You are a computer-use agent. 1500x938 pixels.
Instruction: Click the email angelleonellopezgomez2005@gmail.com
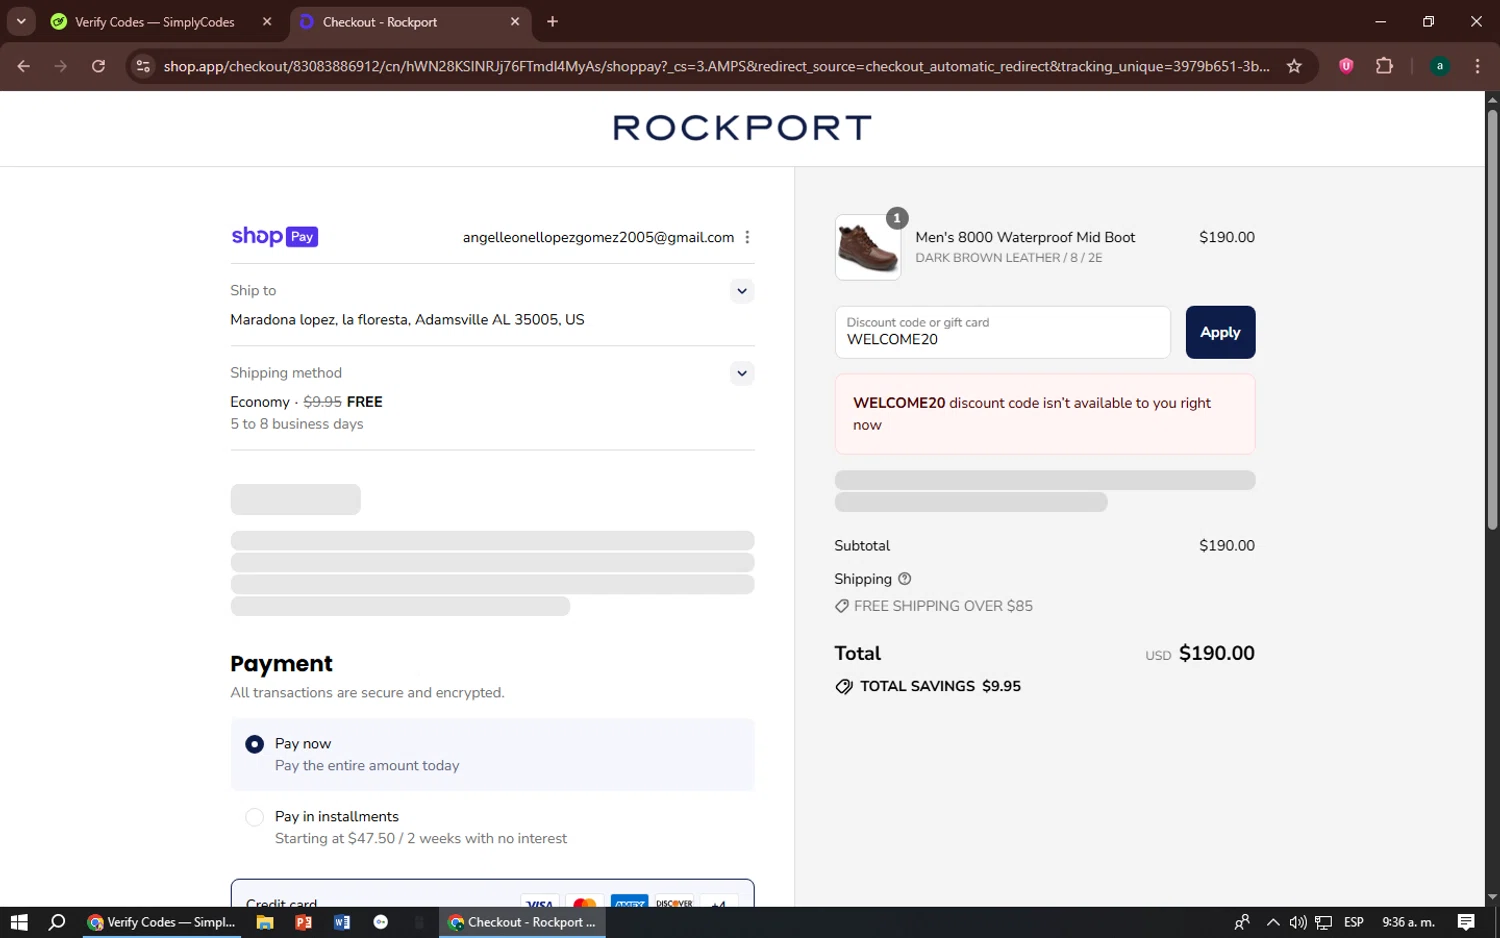pos(598,237)
